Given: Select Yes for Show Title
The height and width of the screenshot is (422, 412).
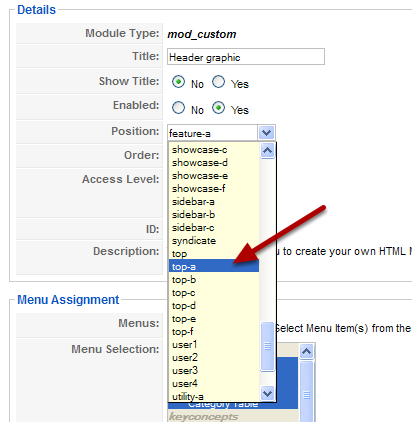Looking at the screenshot, I should tap(219, 82).
